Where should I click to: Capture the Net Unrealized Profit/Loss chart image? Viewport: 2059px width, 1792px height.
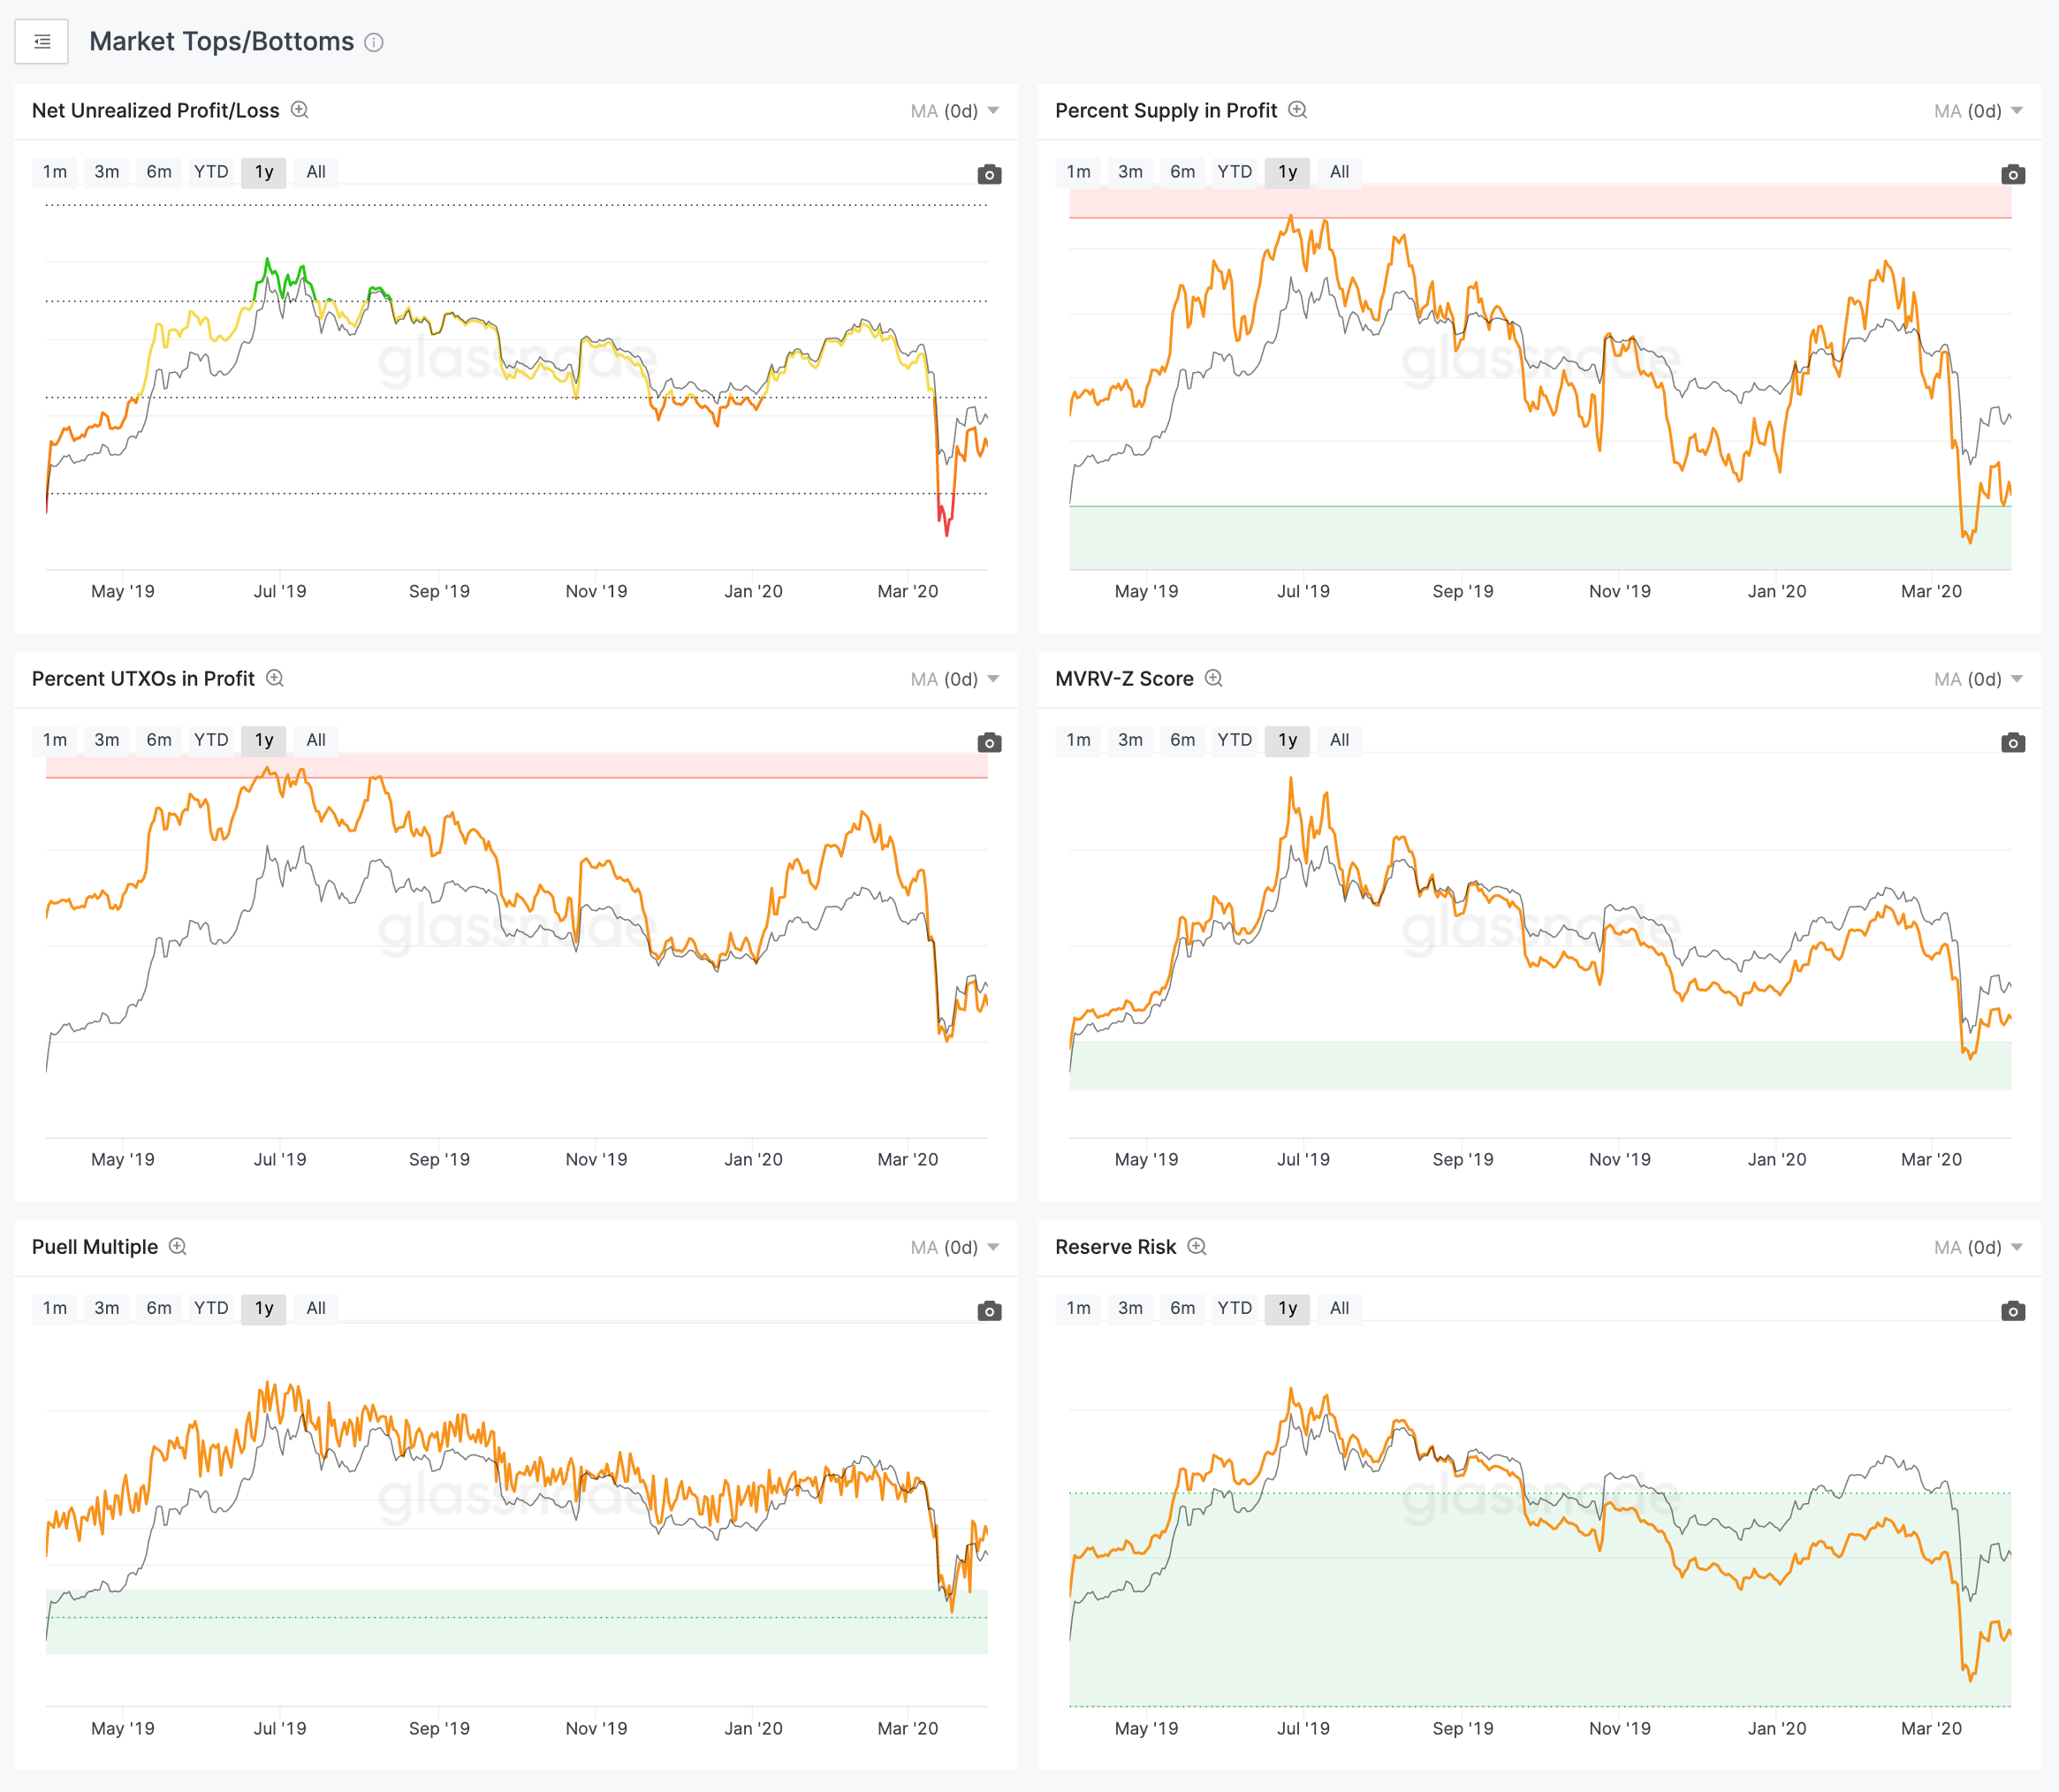pyautogui.click(x=988, y=174)
